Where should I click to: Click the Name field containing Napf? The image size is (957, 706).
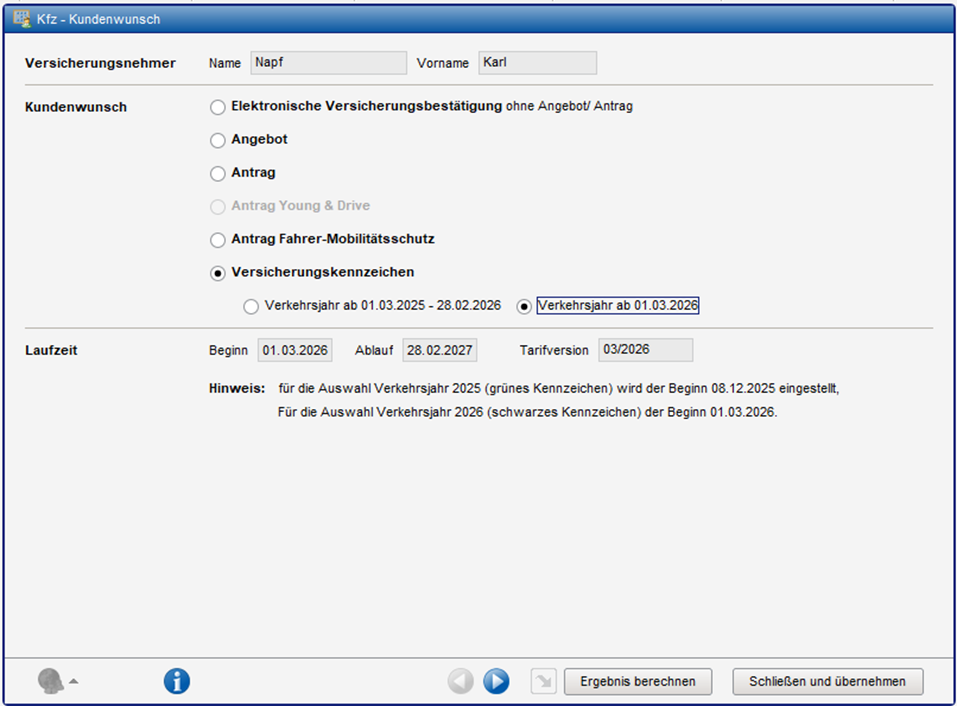coord(328,63)
